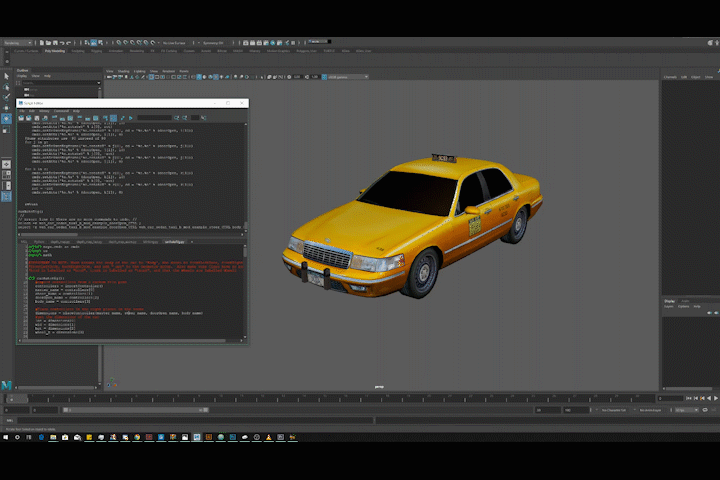Select the arrow Select tool in toolbox
720x480 pixels.
6,76
